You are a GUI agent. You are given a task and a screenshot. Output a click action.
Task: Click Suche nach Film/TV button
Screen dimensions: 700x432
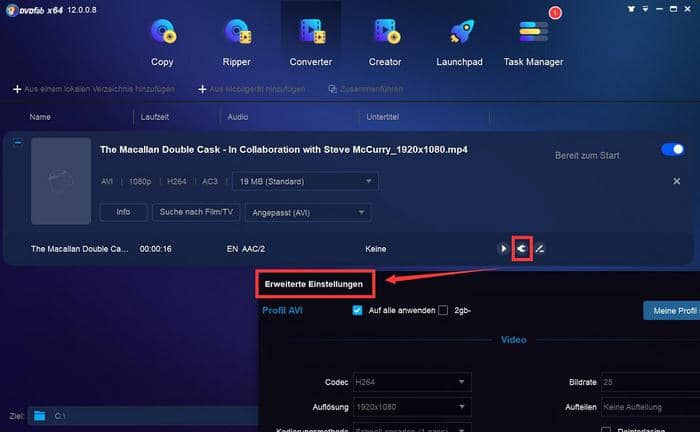click(196, 212)
